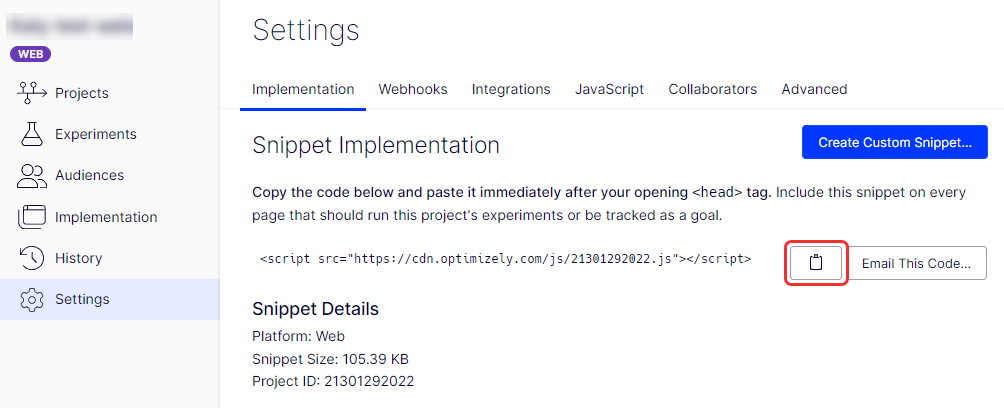Select the Implementation tab in Settings
Image resolution: width=1004 pixels, height=408 pixels.
click(x=303, y=89)
